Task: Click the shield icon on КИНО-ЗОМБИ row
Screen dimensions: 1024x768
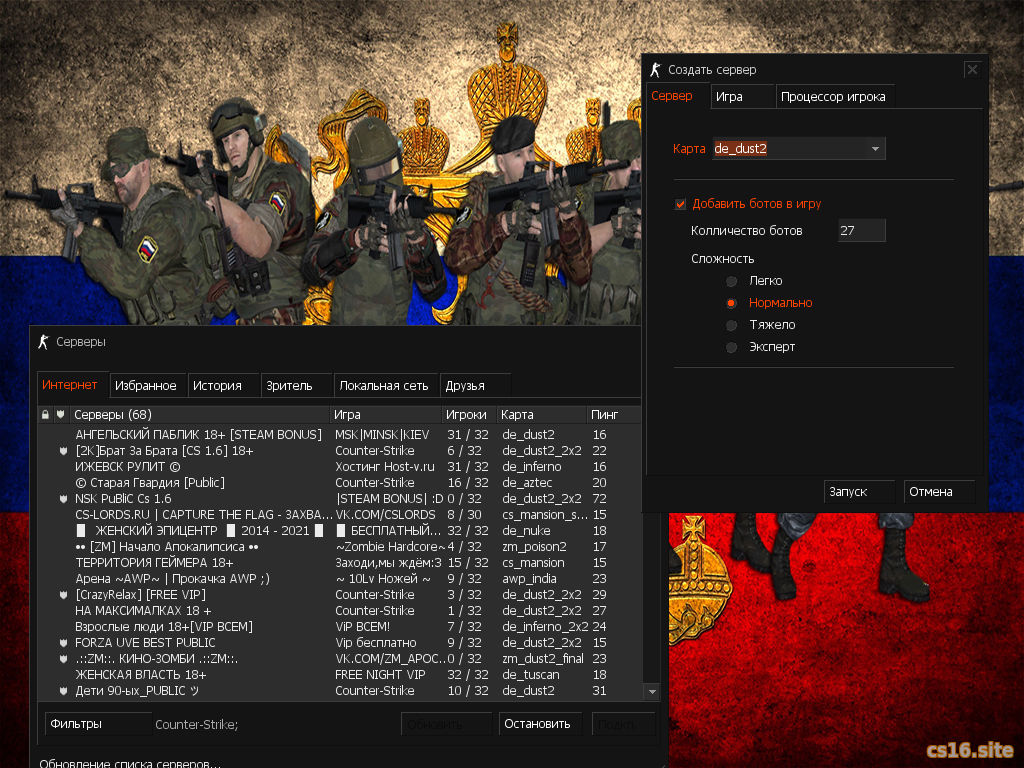Action: [63, 659]
